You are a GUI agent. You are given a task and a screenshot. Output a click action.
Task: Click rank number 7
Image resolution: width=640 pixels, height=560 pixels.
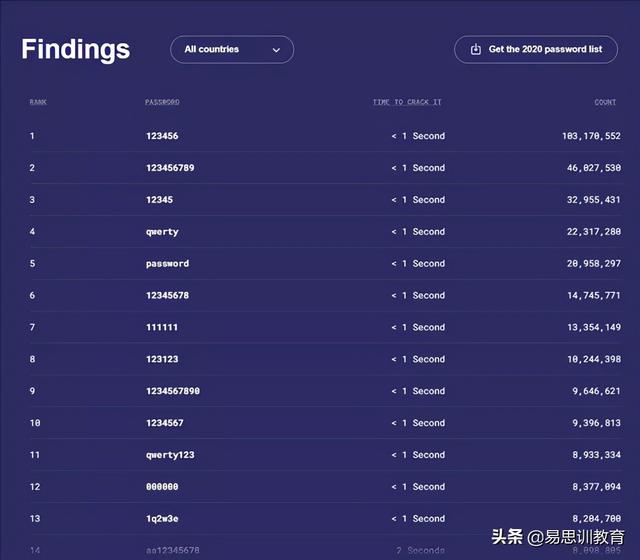point(32,327)
